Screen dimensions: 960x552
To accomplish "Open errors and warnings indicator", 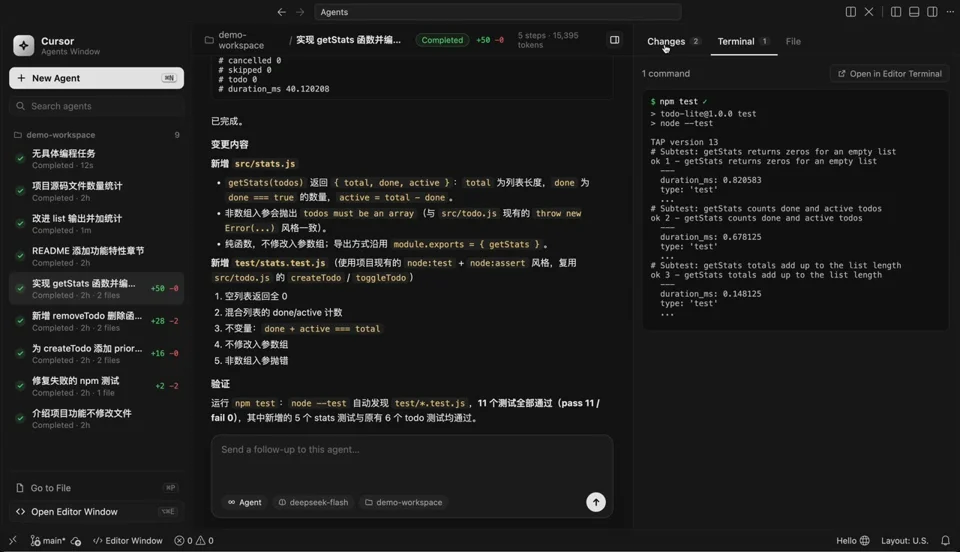I will (194, 540).
